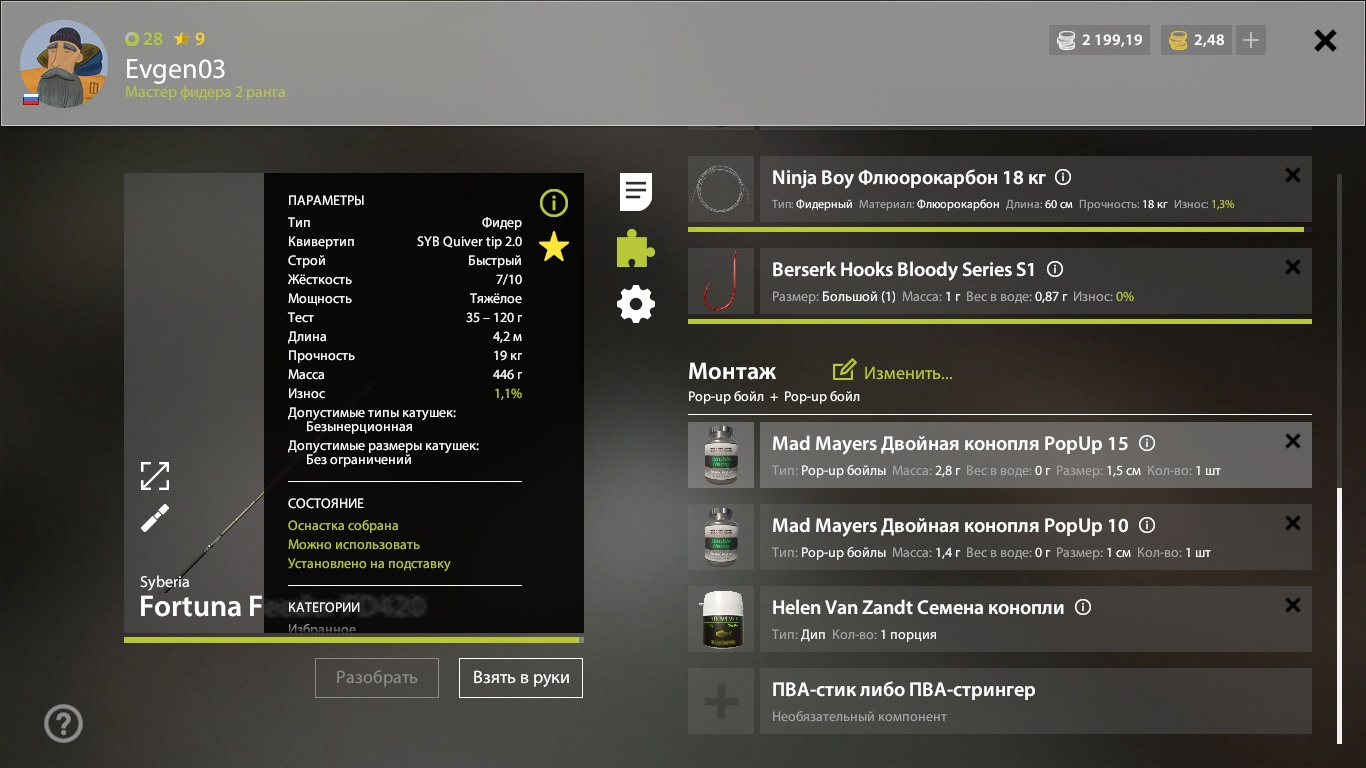This screenshot has height=768, width=1366.
Task: Click the gold coins balance 2,48
Action: pos(1196,41)
